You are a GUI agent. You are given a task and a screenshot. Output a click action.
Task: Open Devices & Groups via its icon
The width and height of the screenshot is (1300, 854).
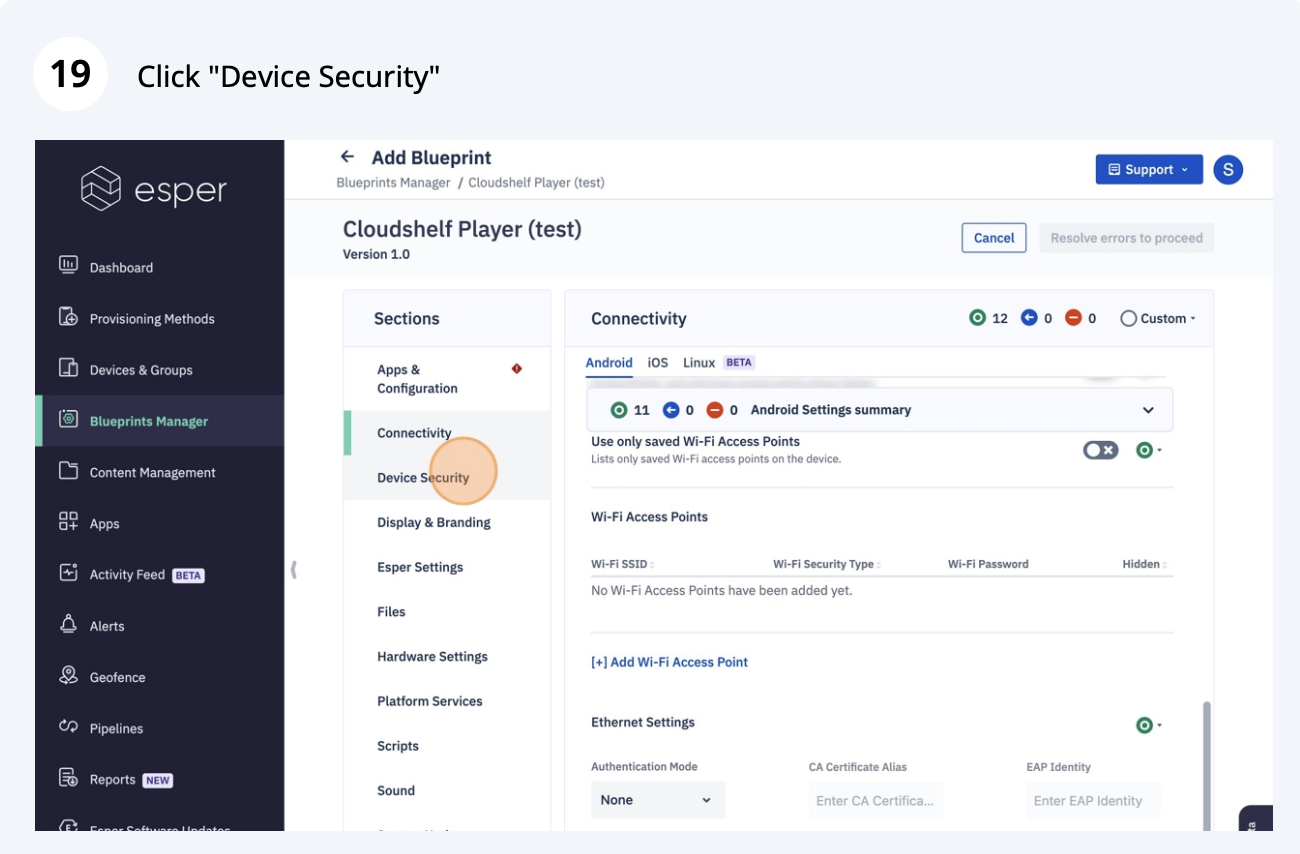tap(68, 368)
